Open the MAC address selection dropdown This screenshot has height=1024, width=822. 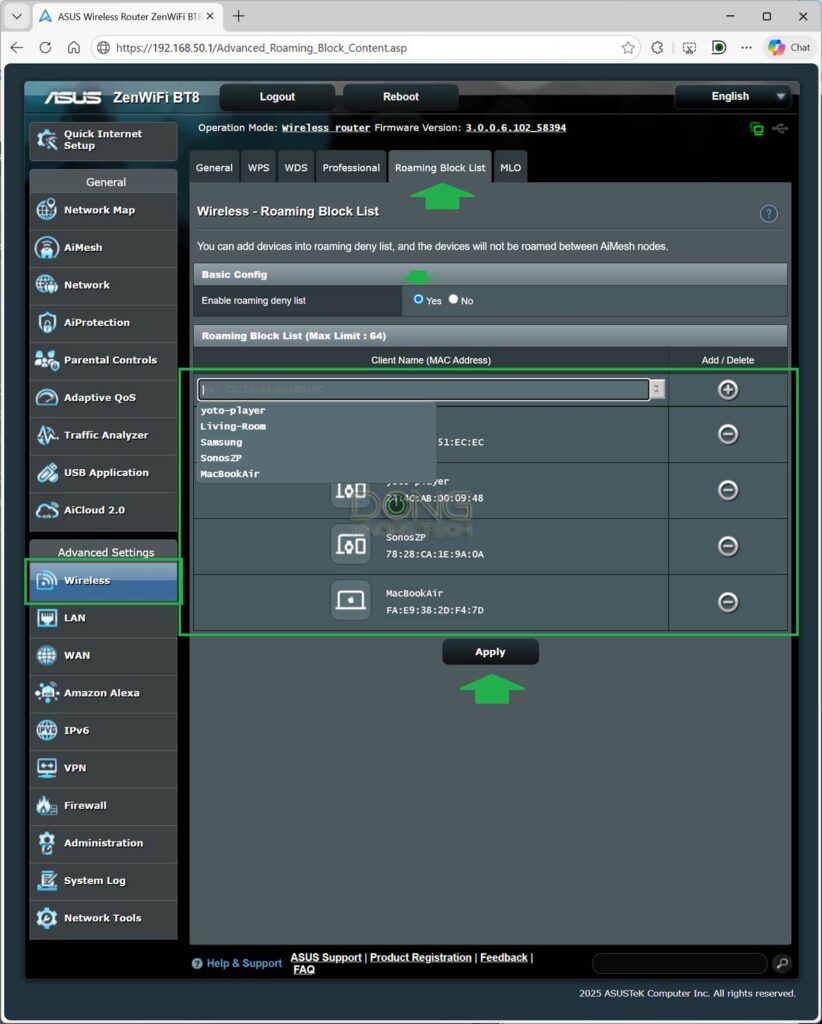[x=657, y=389]
